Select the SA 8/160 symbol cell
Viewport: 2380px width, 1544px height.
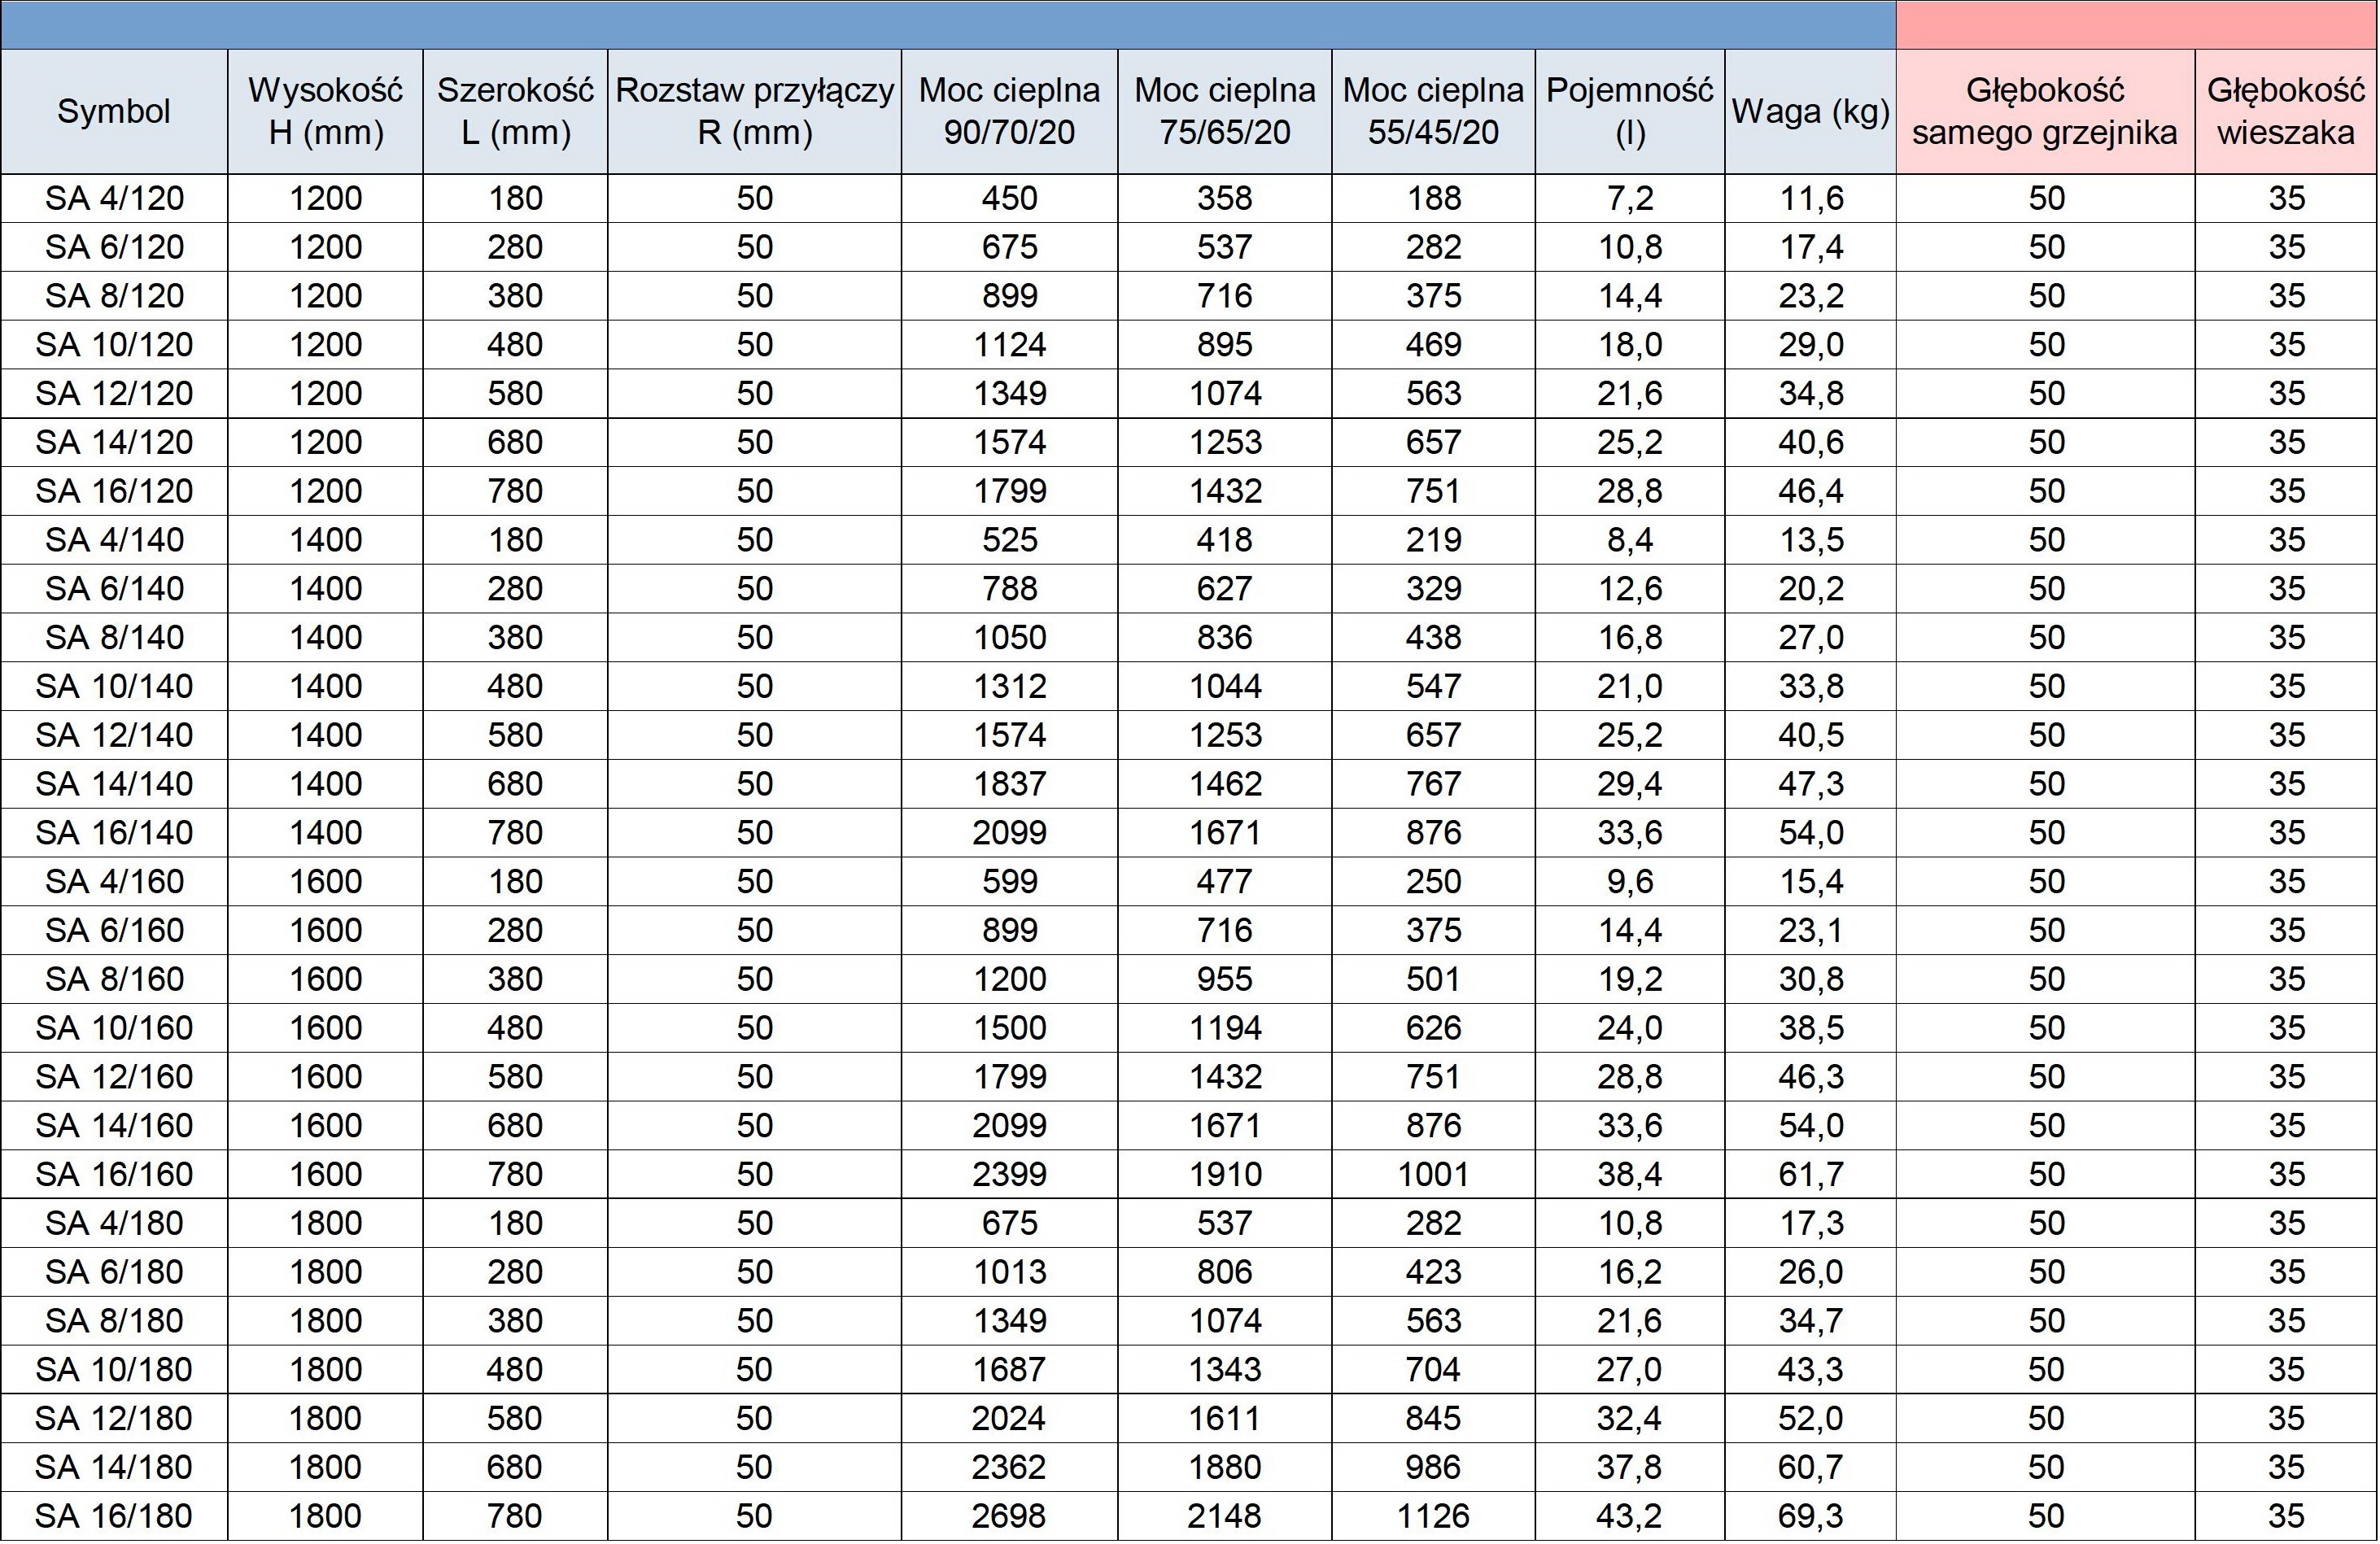[x=114, y=979]
